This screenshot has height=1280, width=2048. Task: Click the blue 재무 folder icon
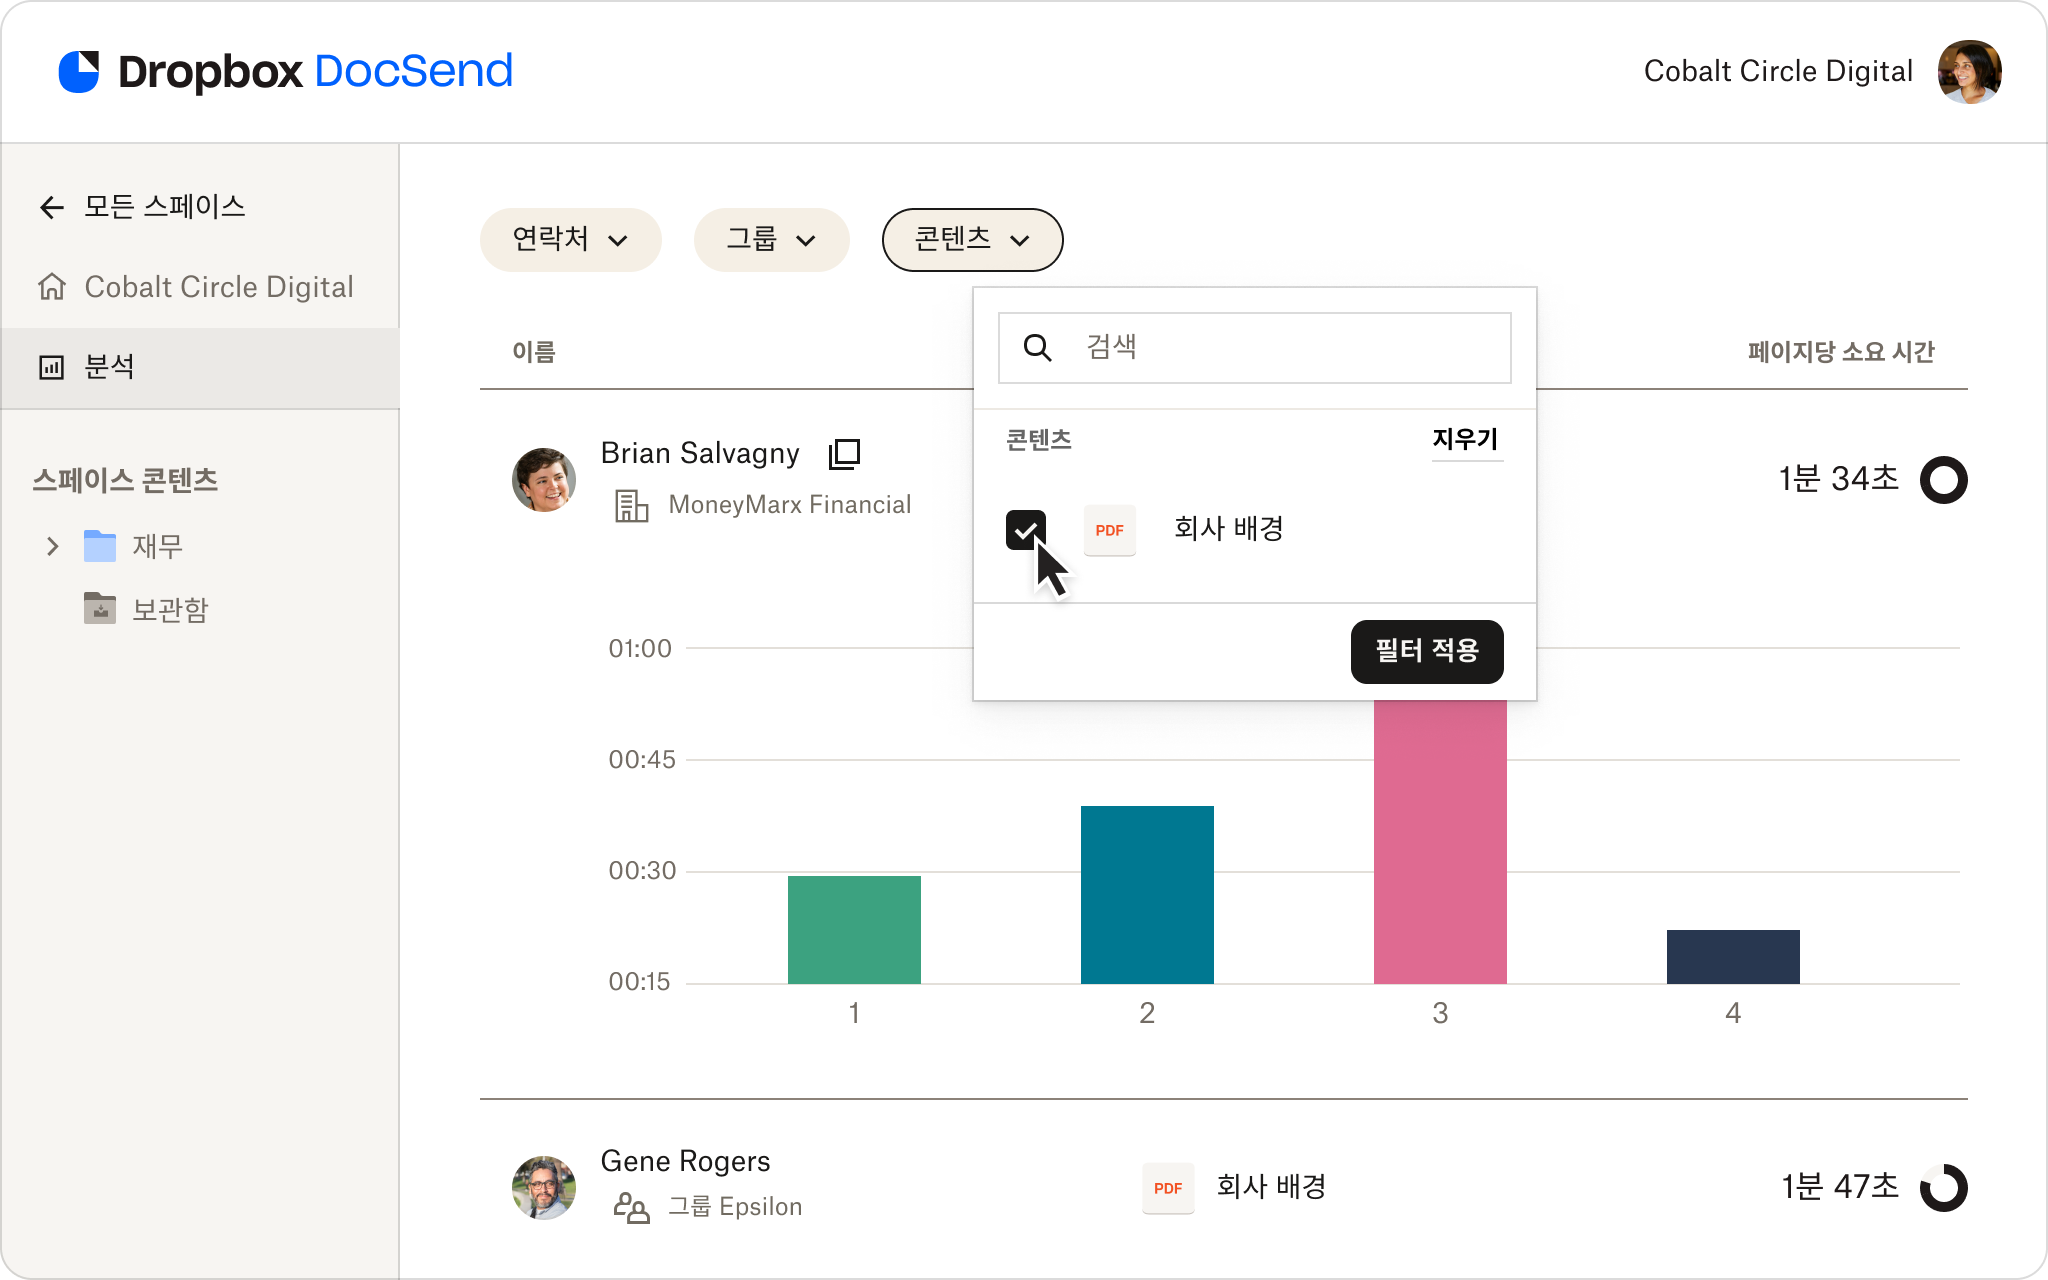tap(100, 546)
